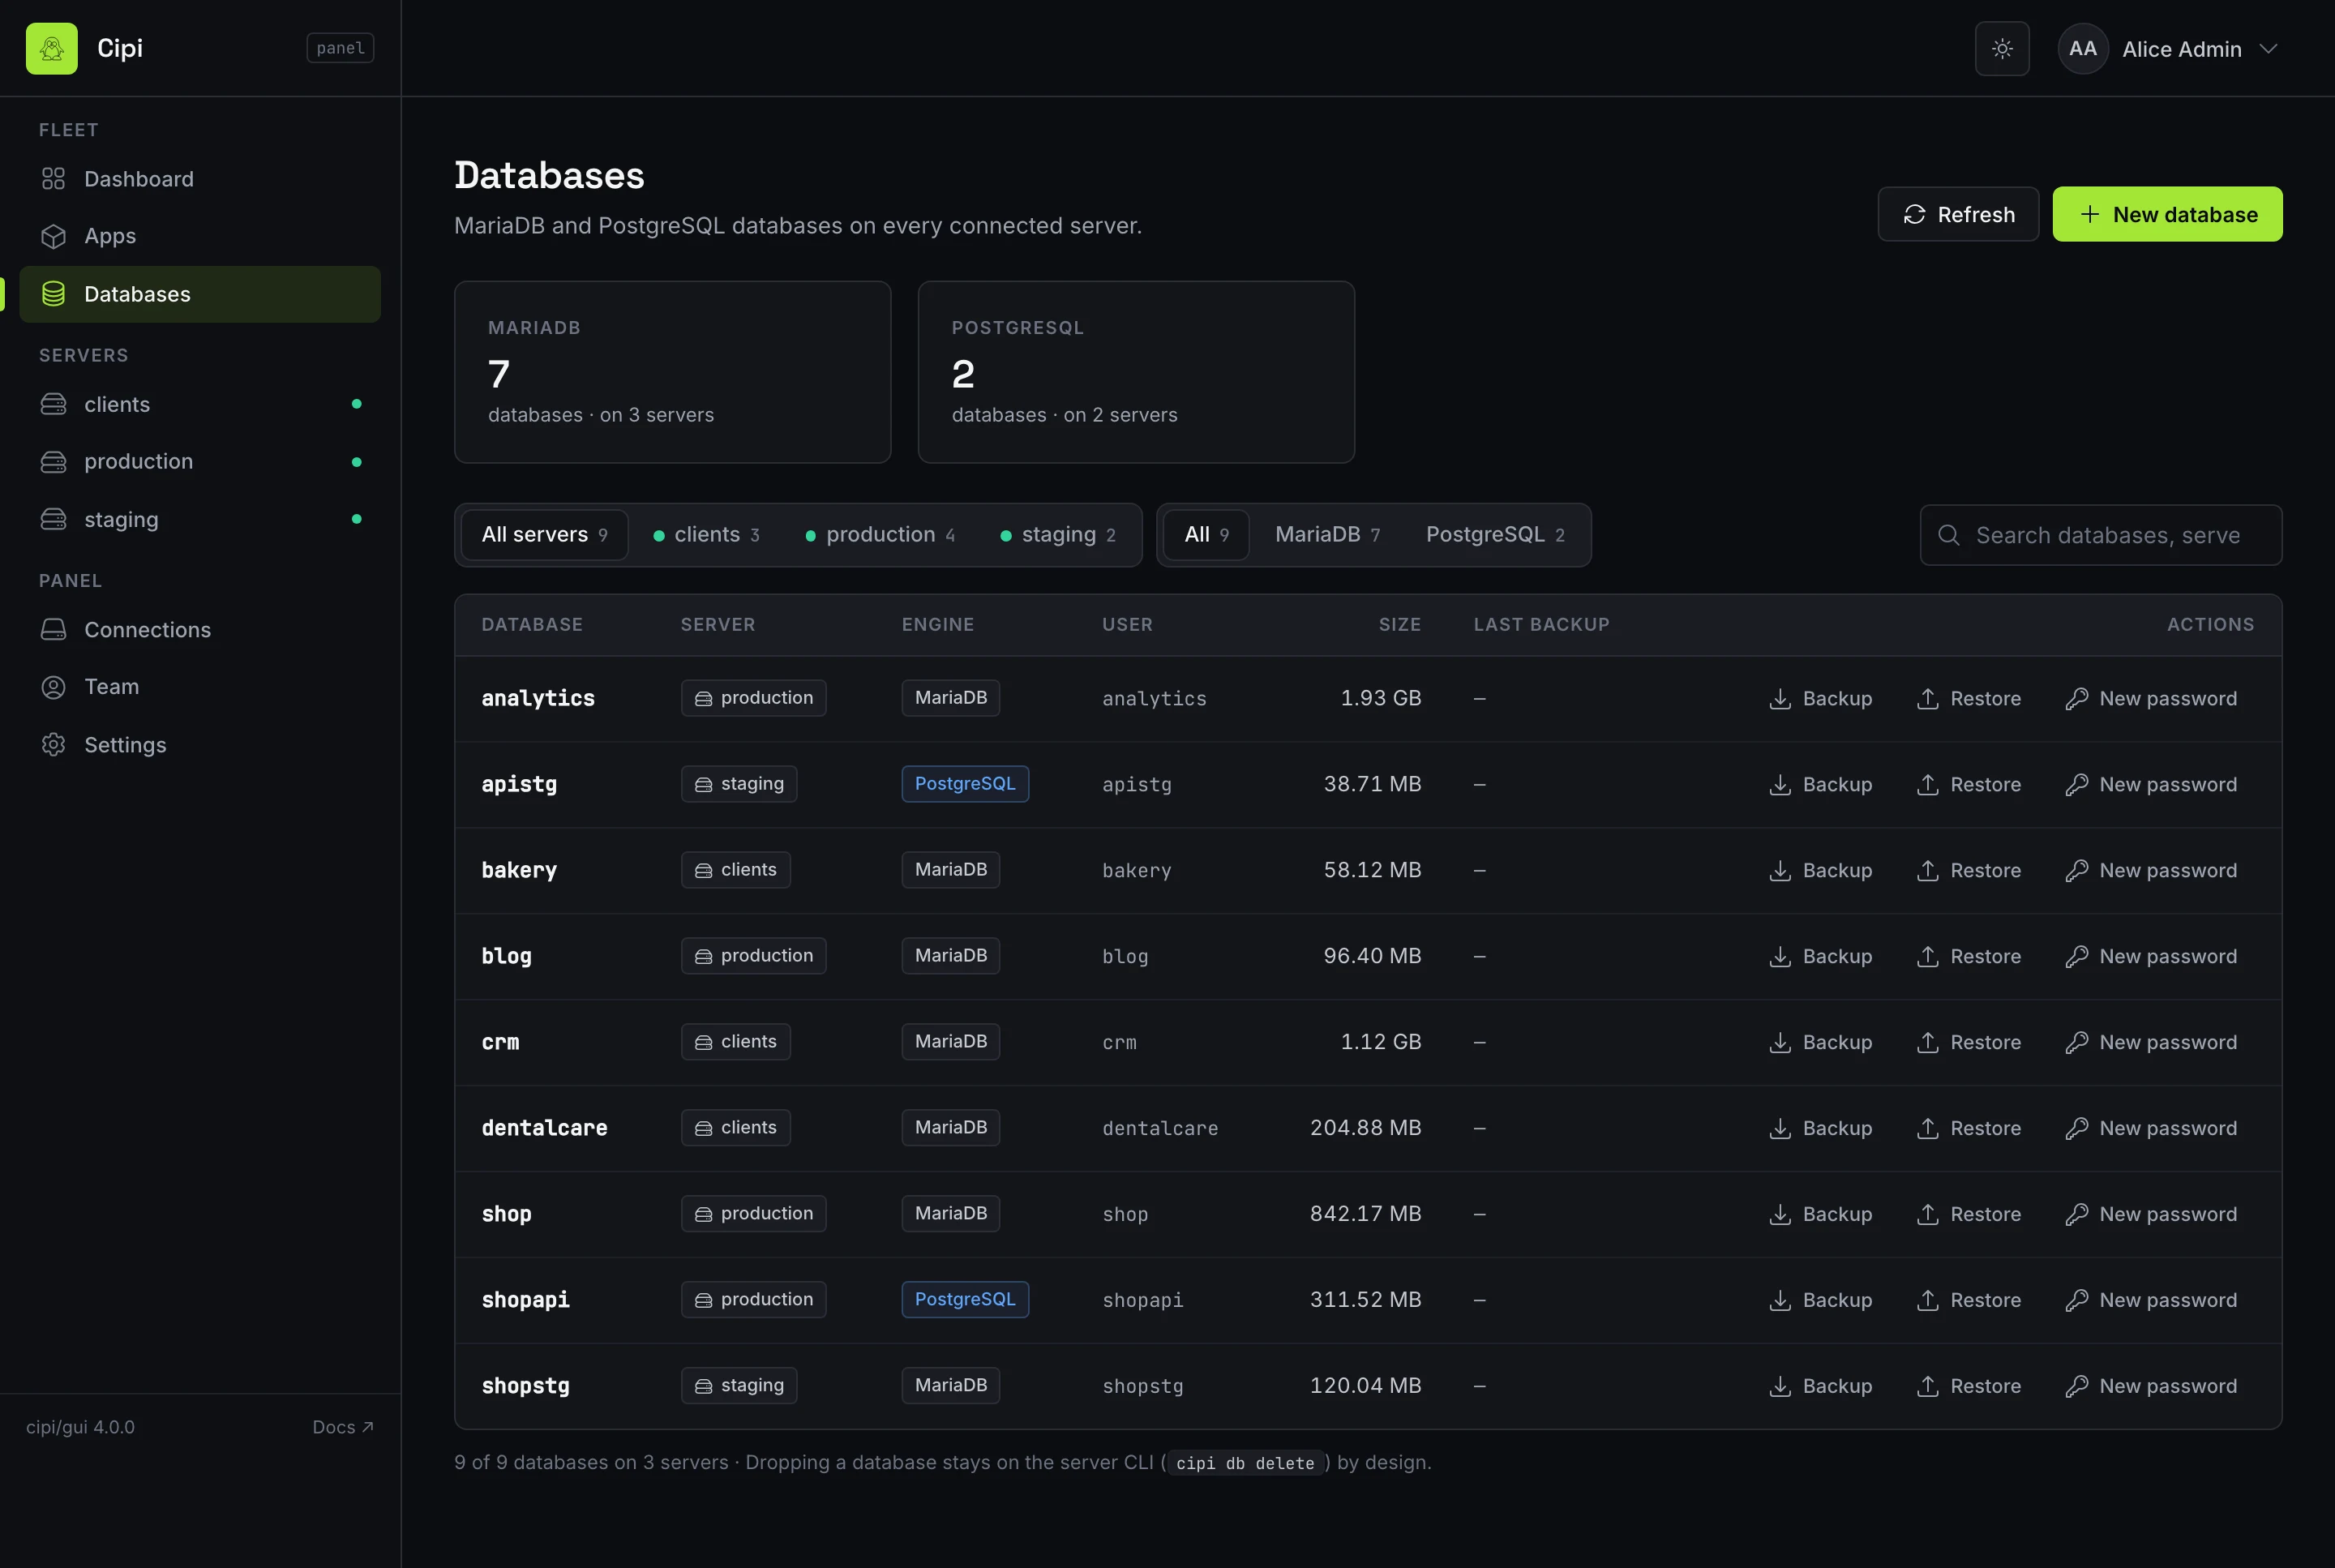Filter databases by production server

pos(880,534)
